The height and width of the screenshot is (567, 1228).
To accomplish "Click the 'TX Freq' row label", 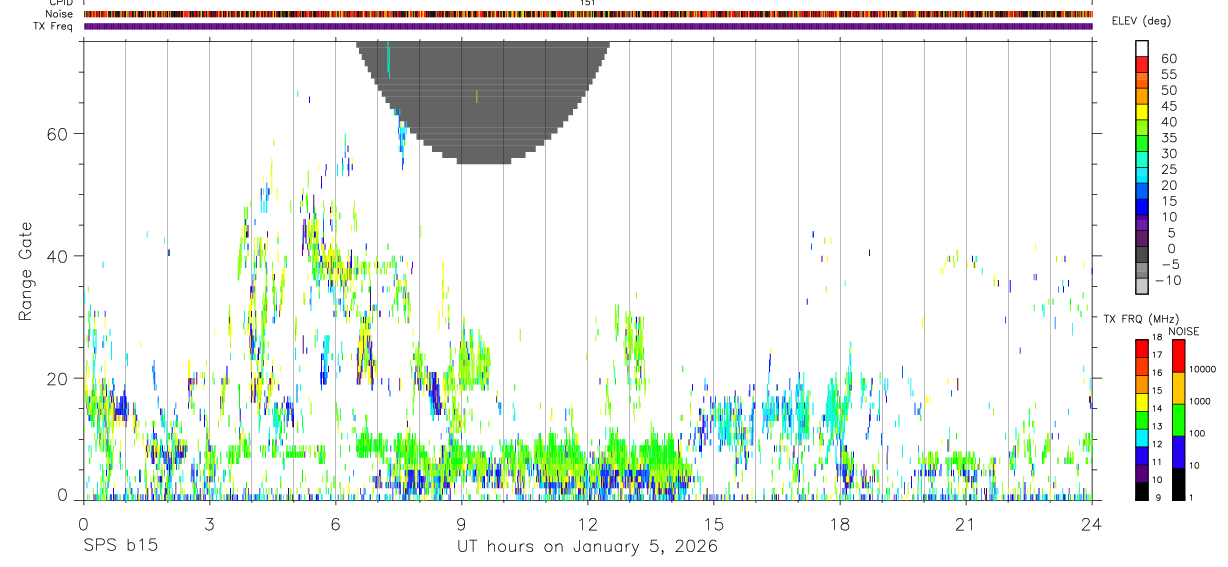I will [x=55, y=26].
